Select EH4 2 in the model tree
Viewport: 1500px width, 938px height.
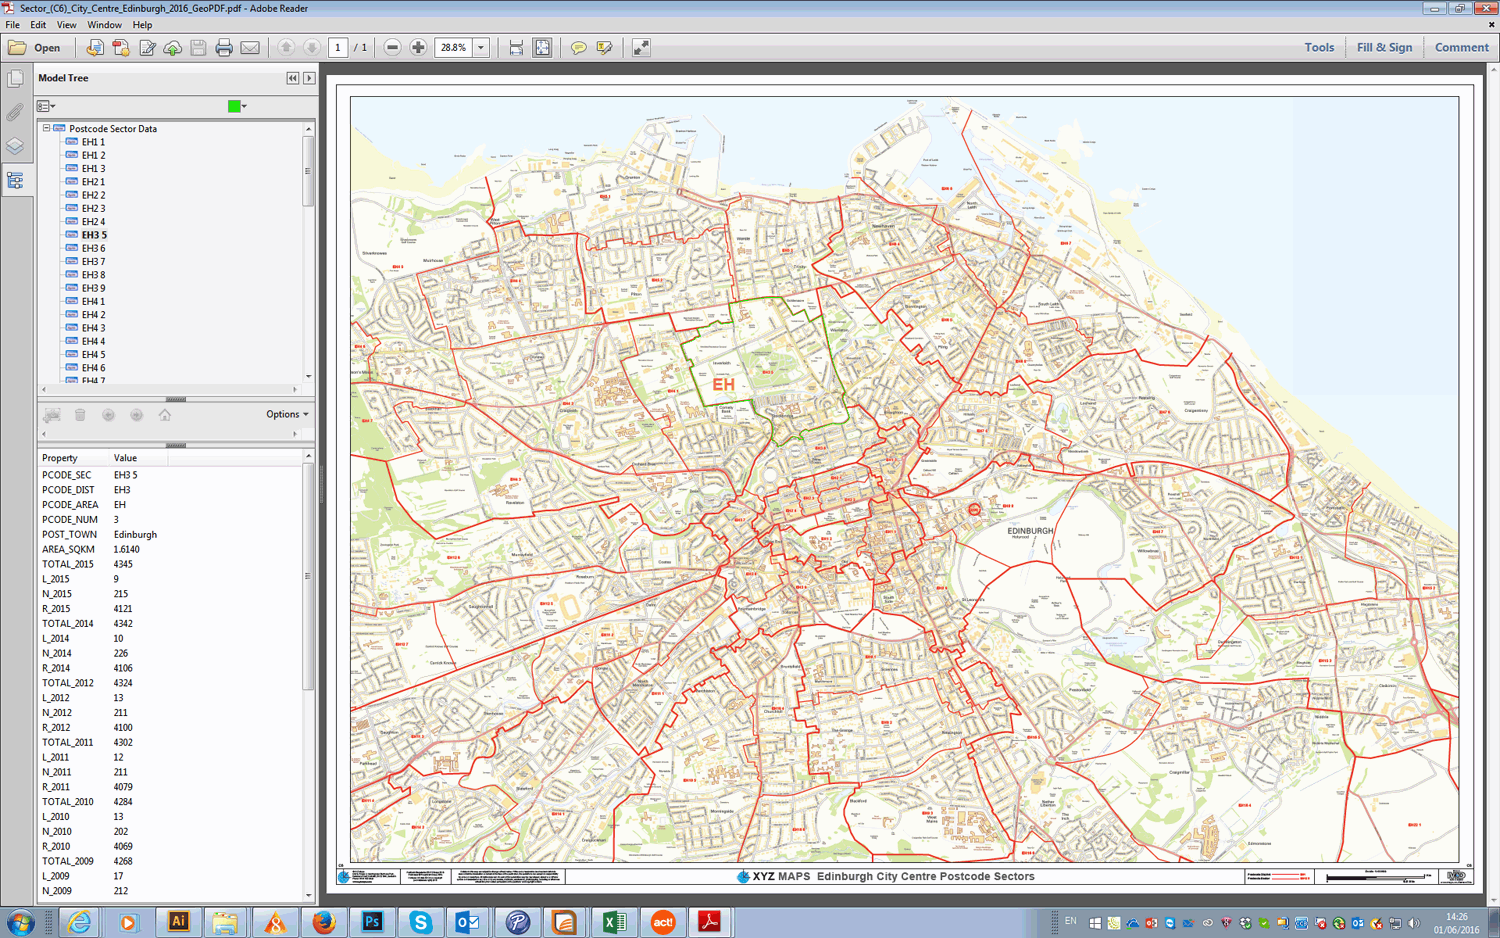point(93,315)
